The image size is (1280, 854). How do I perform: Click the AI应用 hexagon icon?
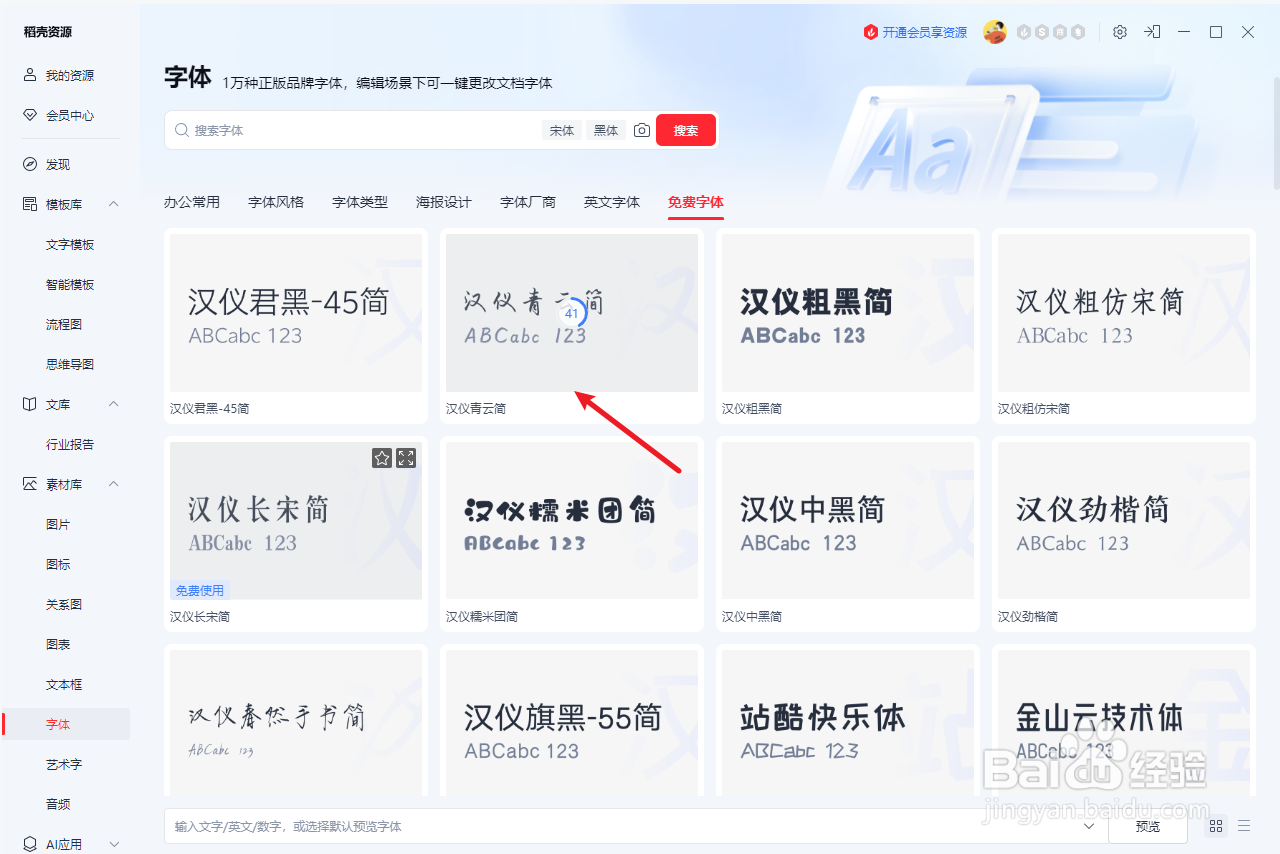click(30, 844)
